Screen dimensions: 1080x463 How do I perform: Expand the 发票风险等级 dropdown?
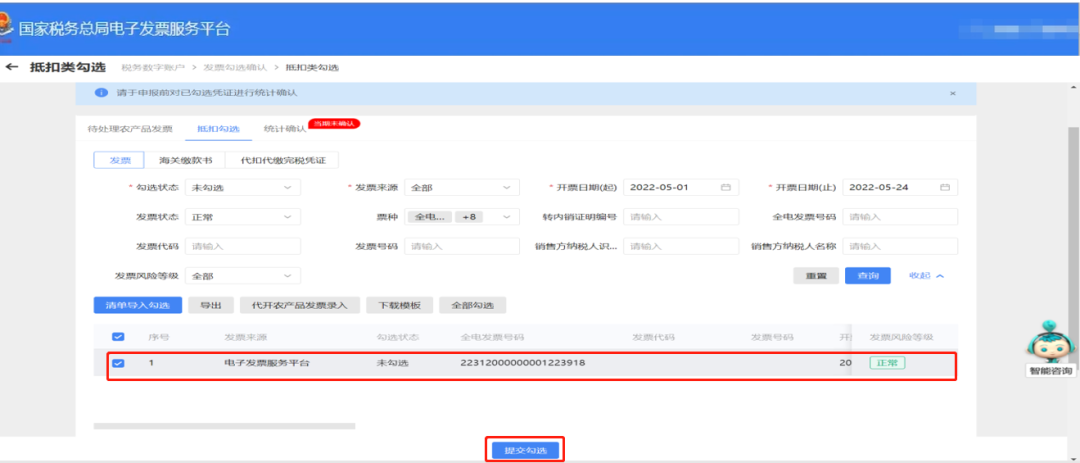pyautogui.click(x=242, y=275)
